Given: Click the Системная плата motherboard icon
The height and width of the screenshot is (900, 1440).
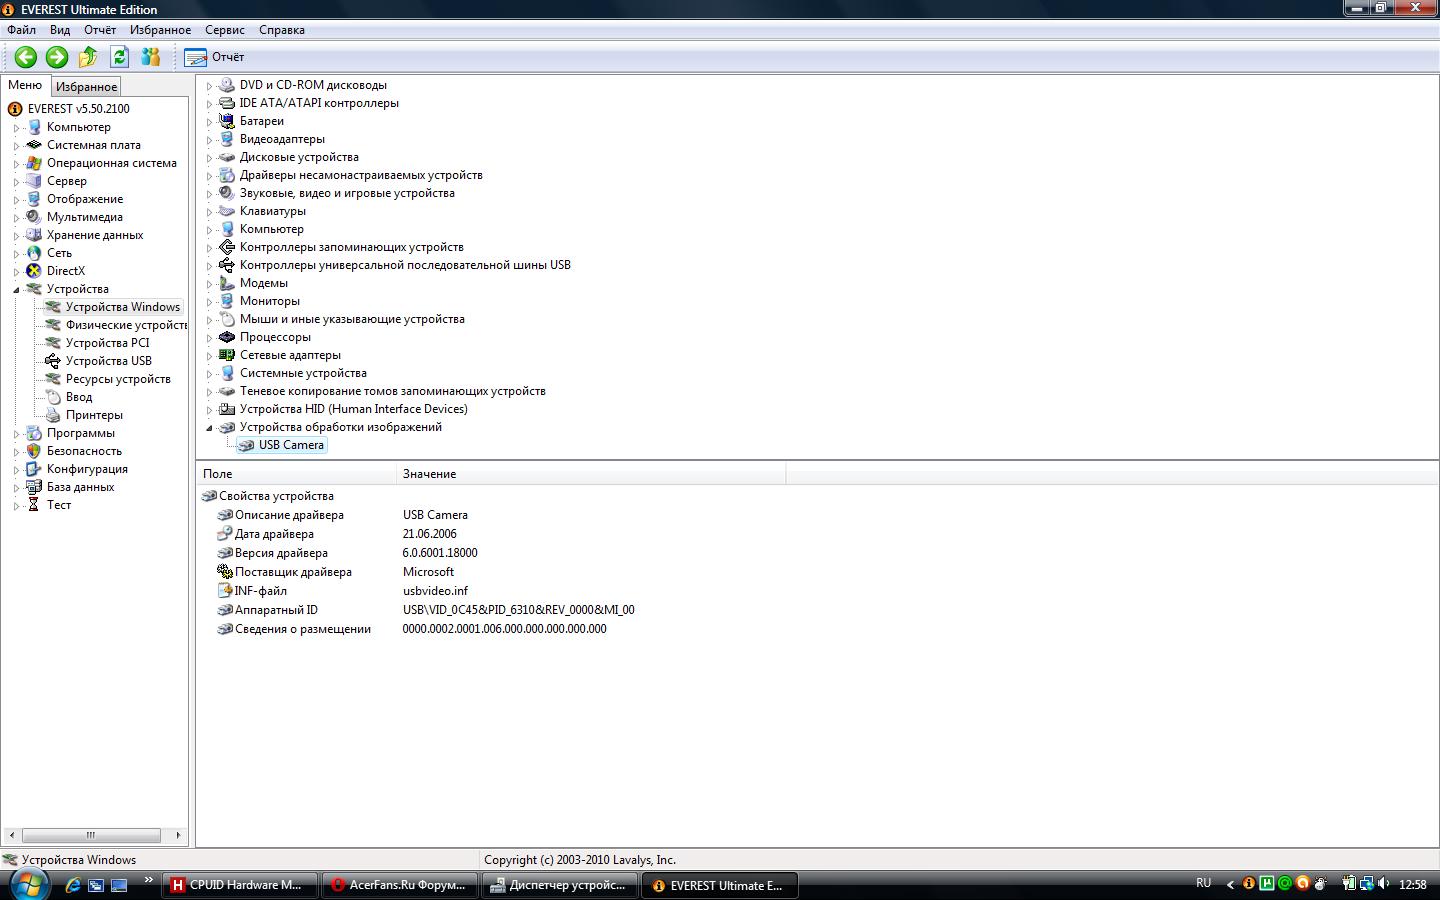Looking at the screenshot, I should point(34,145).
